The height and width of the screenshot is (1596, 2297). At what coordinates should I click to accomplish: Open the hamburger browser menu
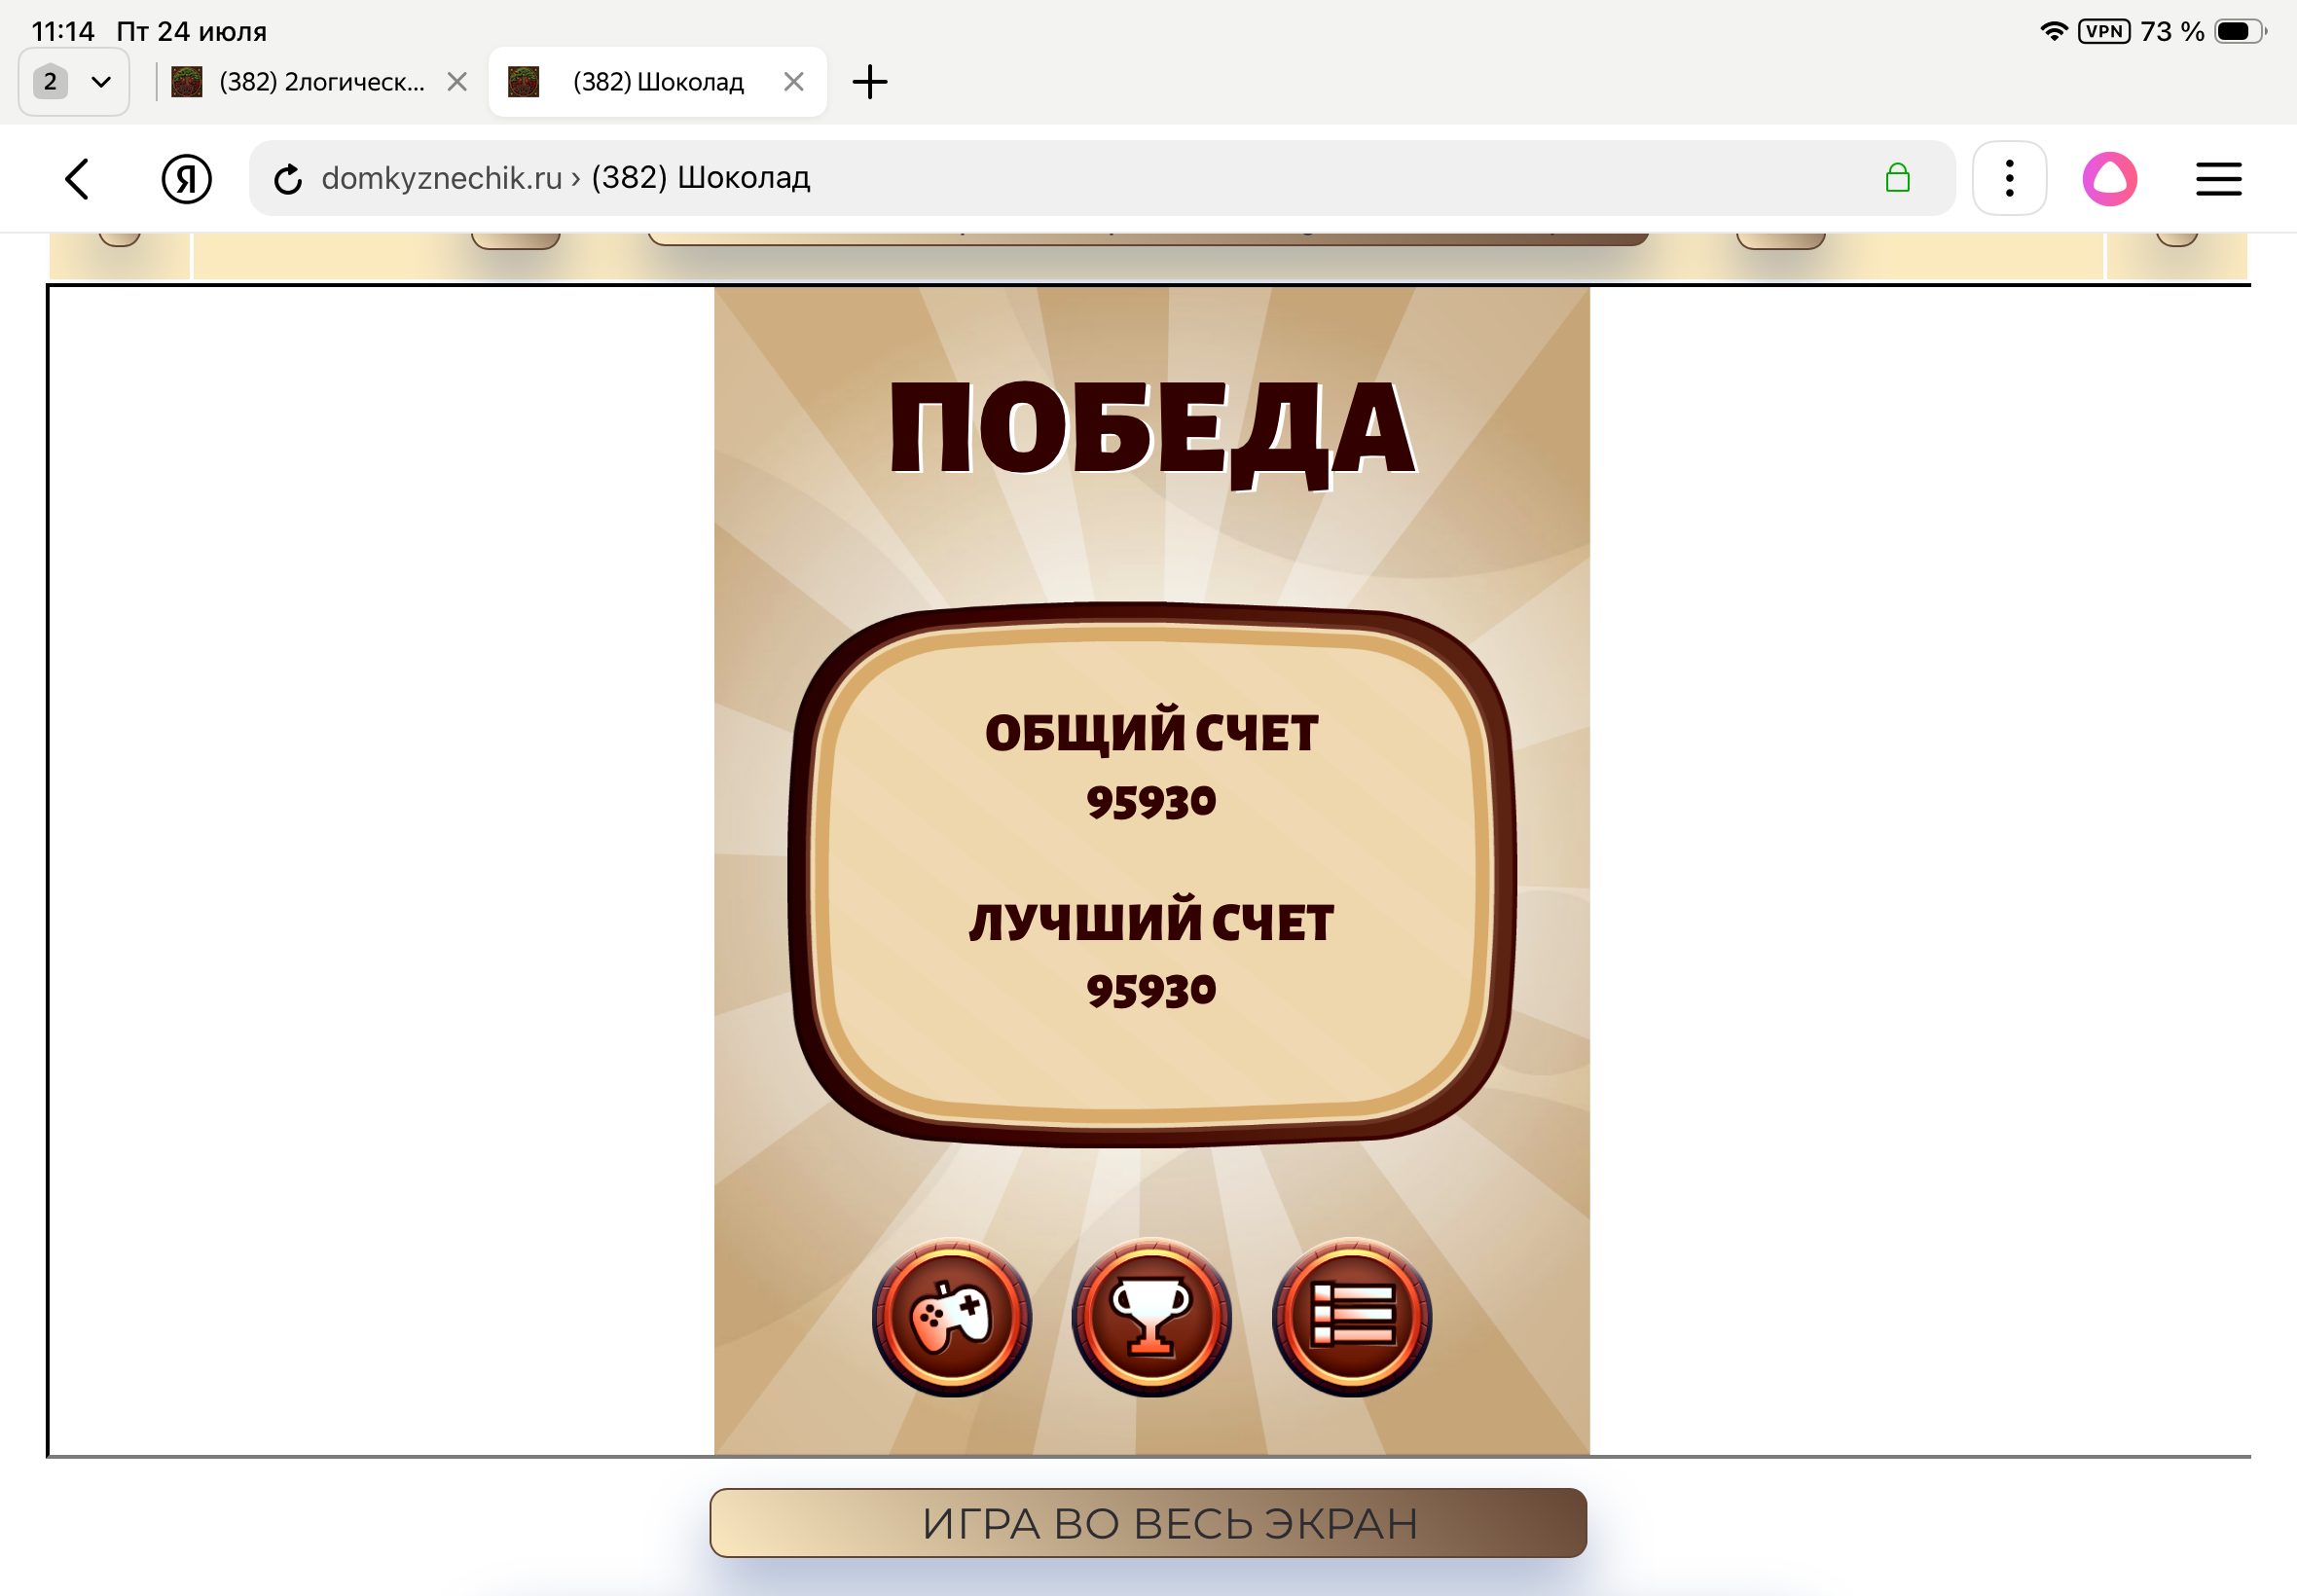pyautogui.click(x=2218, y=179)
